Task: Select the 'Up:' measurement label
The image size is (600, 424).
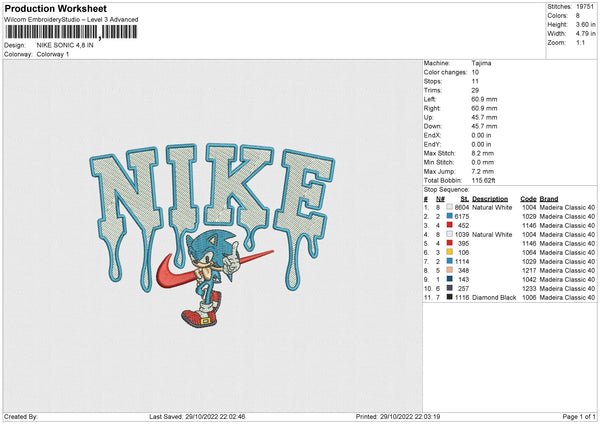Action: 428,117
